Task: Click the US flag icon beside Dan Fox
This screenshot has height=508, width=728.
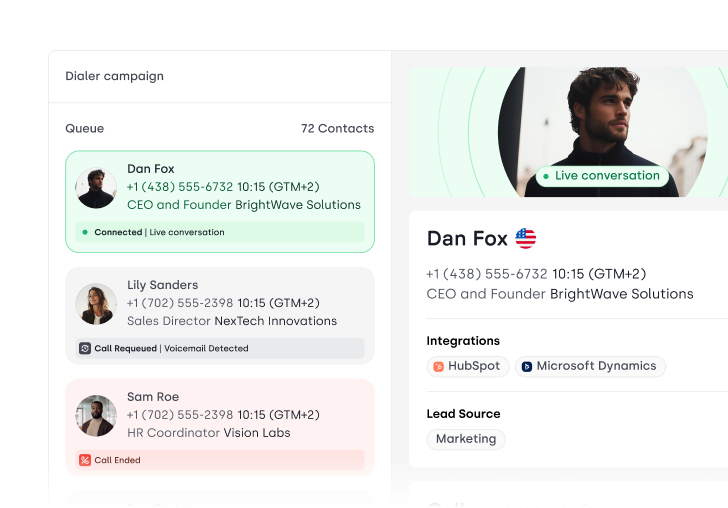Action: point(526,238)
